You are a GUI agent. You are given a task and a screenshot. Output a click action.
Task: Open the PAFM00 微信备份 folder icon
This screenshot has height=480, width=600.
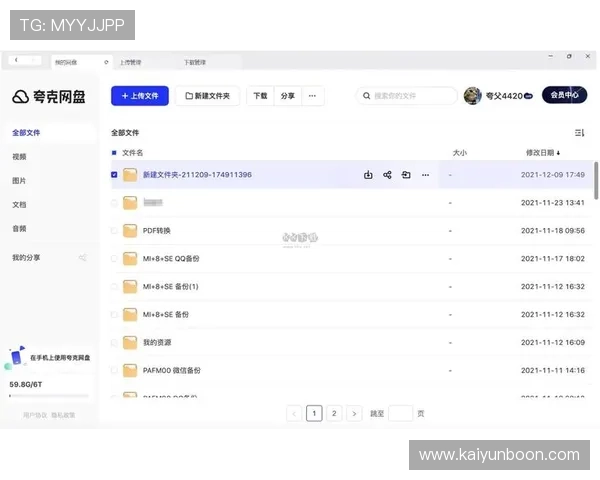(130, 370)
